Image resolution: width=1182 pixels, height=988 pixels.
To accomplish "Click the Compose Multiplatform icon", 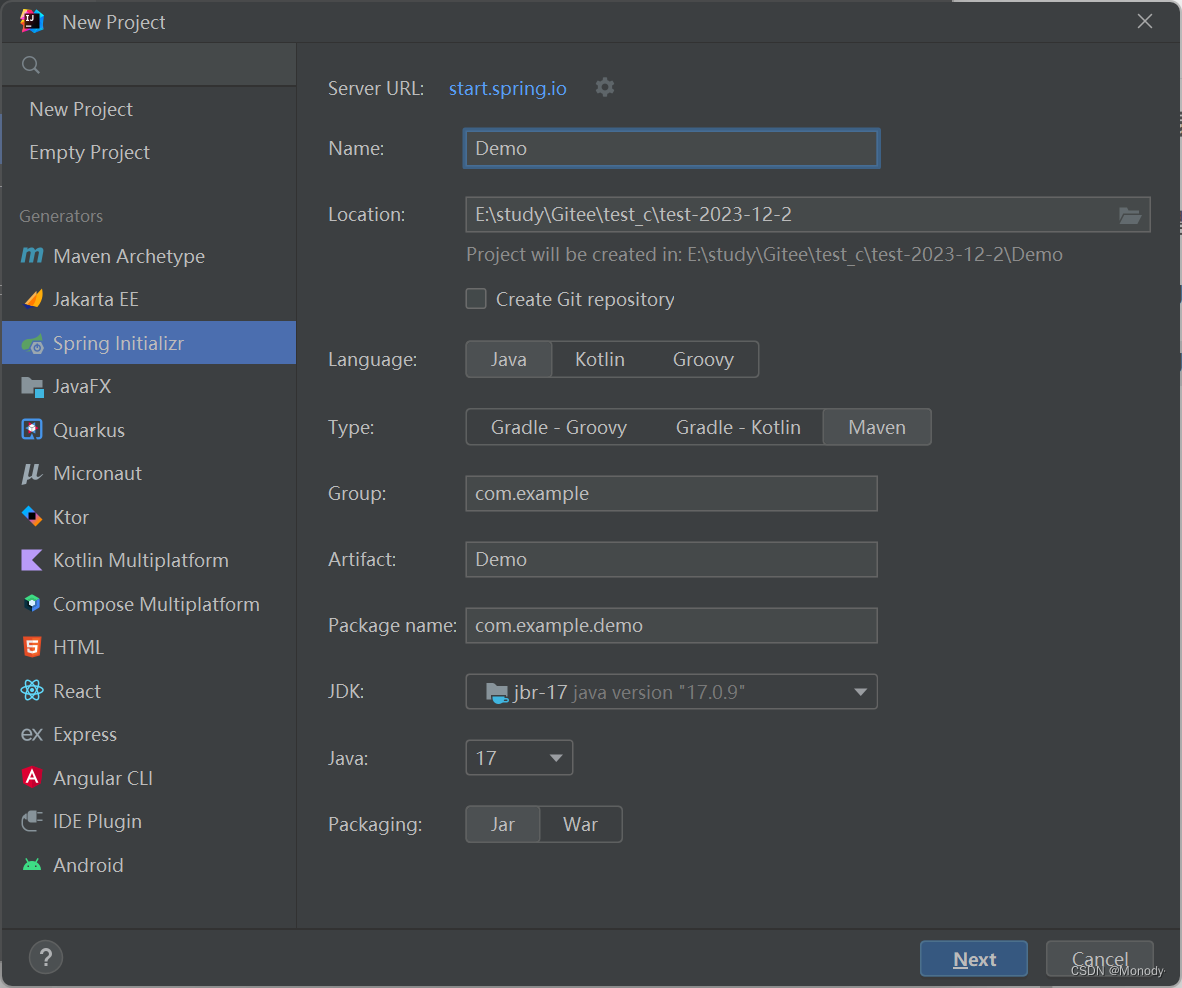I will 32,603.
